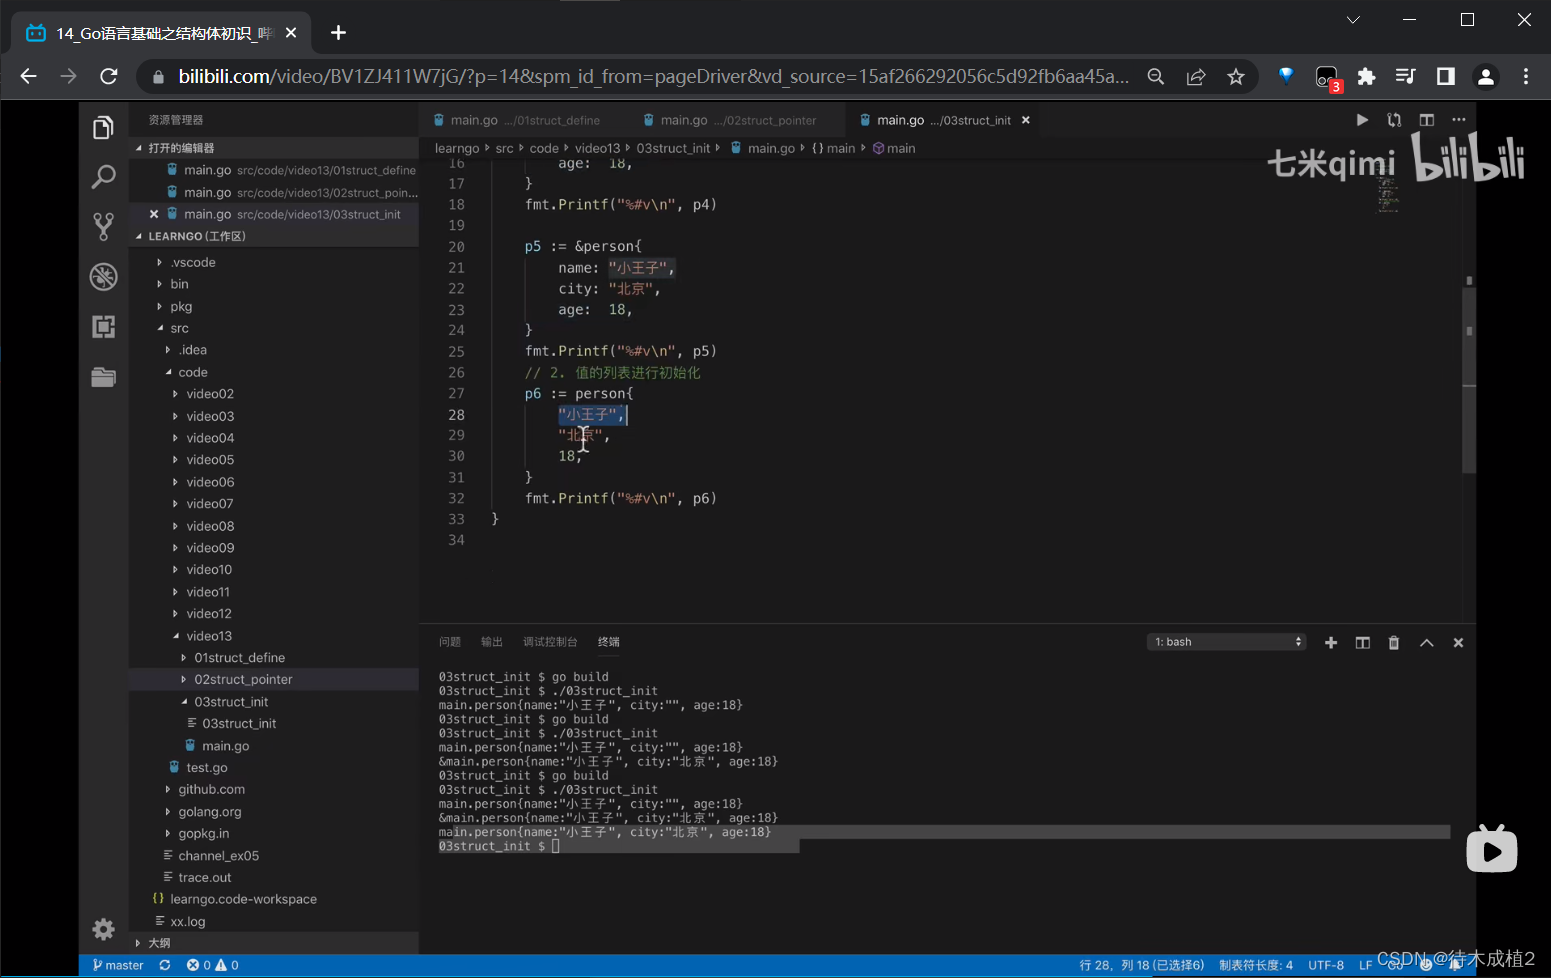The width and height of the screenshot is (1551, 978).
Task: Run the code with play icon
Action: pos(1362,120)
